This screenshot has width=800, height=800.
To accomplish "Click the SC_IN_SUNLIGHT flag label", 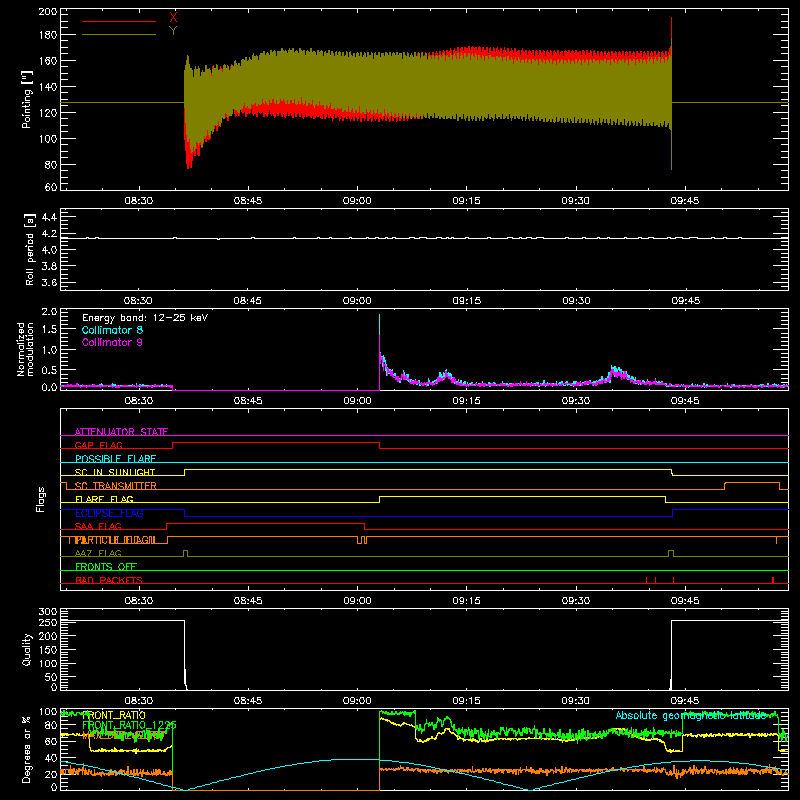I will click(115, 472).
